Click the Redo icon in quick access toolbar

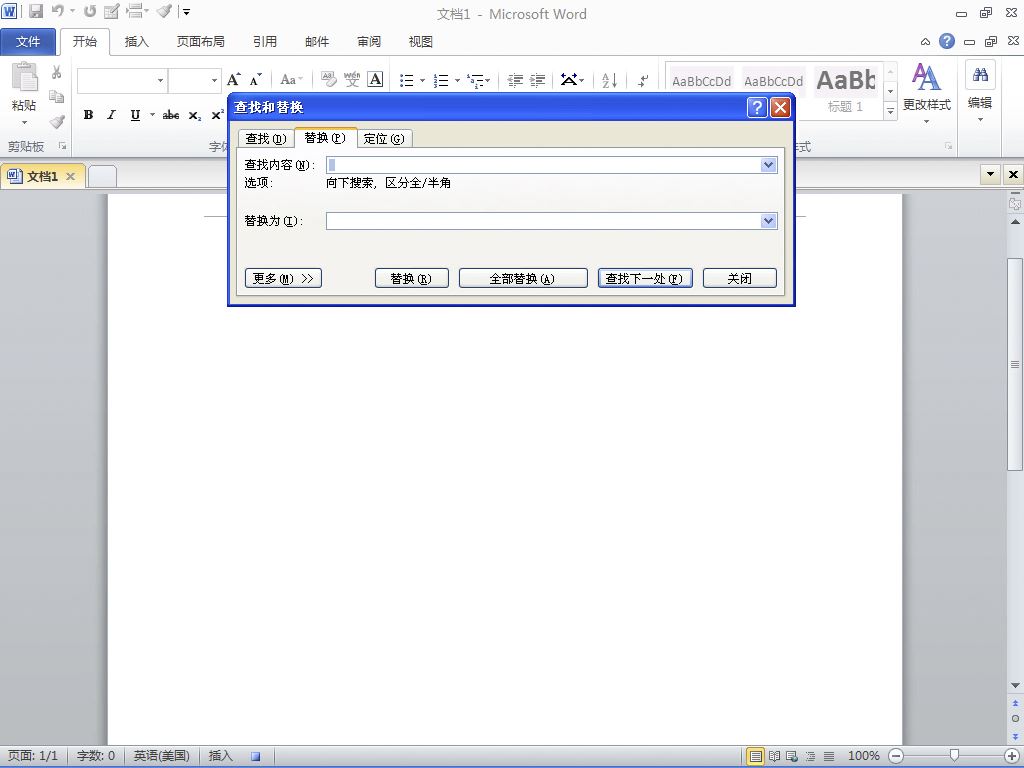pos(90,11)
